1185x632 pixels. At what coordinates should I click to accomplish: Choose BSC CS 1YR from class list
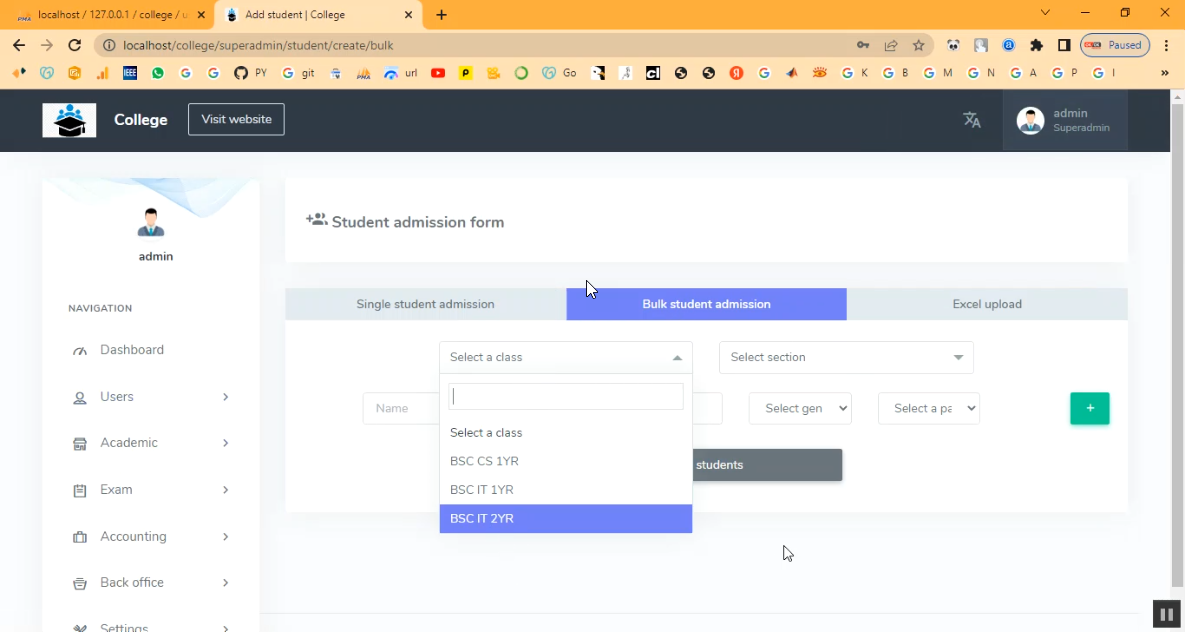coord(566,461)
